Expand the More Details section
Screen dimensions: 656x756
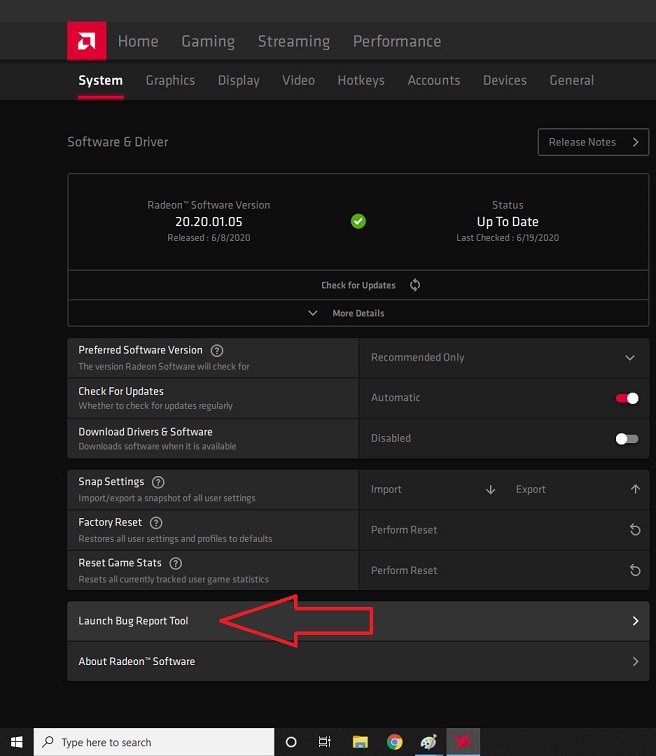click(358, 313)
